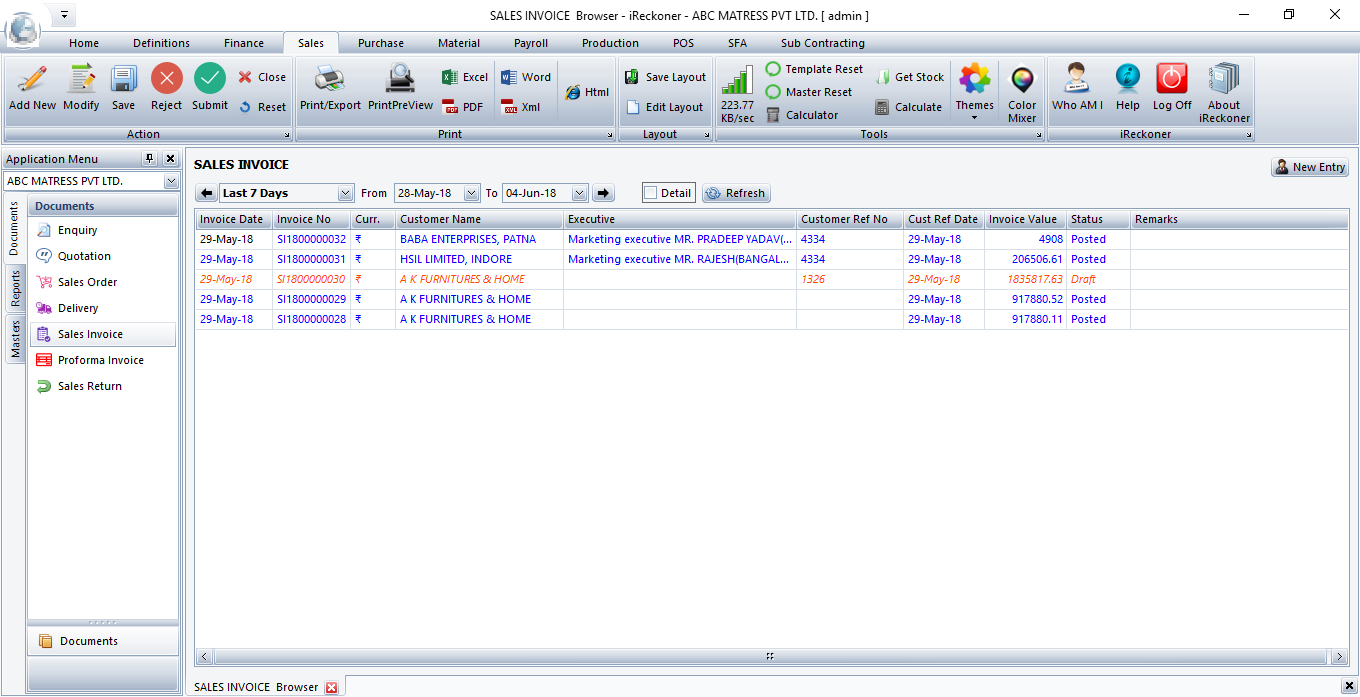Click the Log Off power icon
This screenshot has height=697, width=1360.
click(1172, 80)
